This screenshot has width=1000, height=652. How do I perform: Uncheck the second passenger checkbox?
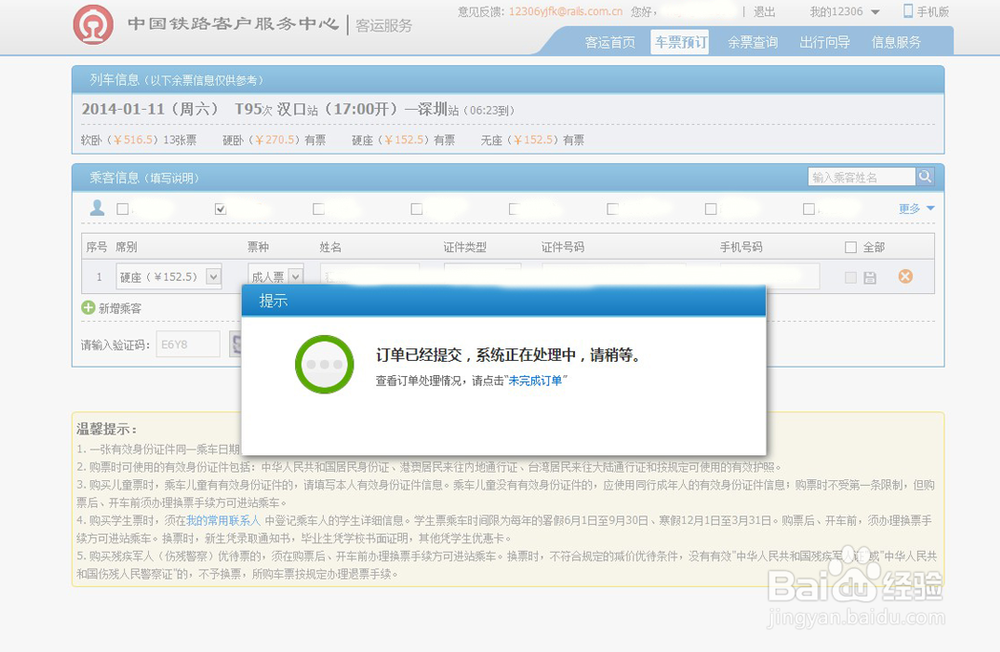(x=219, y=209)
